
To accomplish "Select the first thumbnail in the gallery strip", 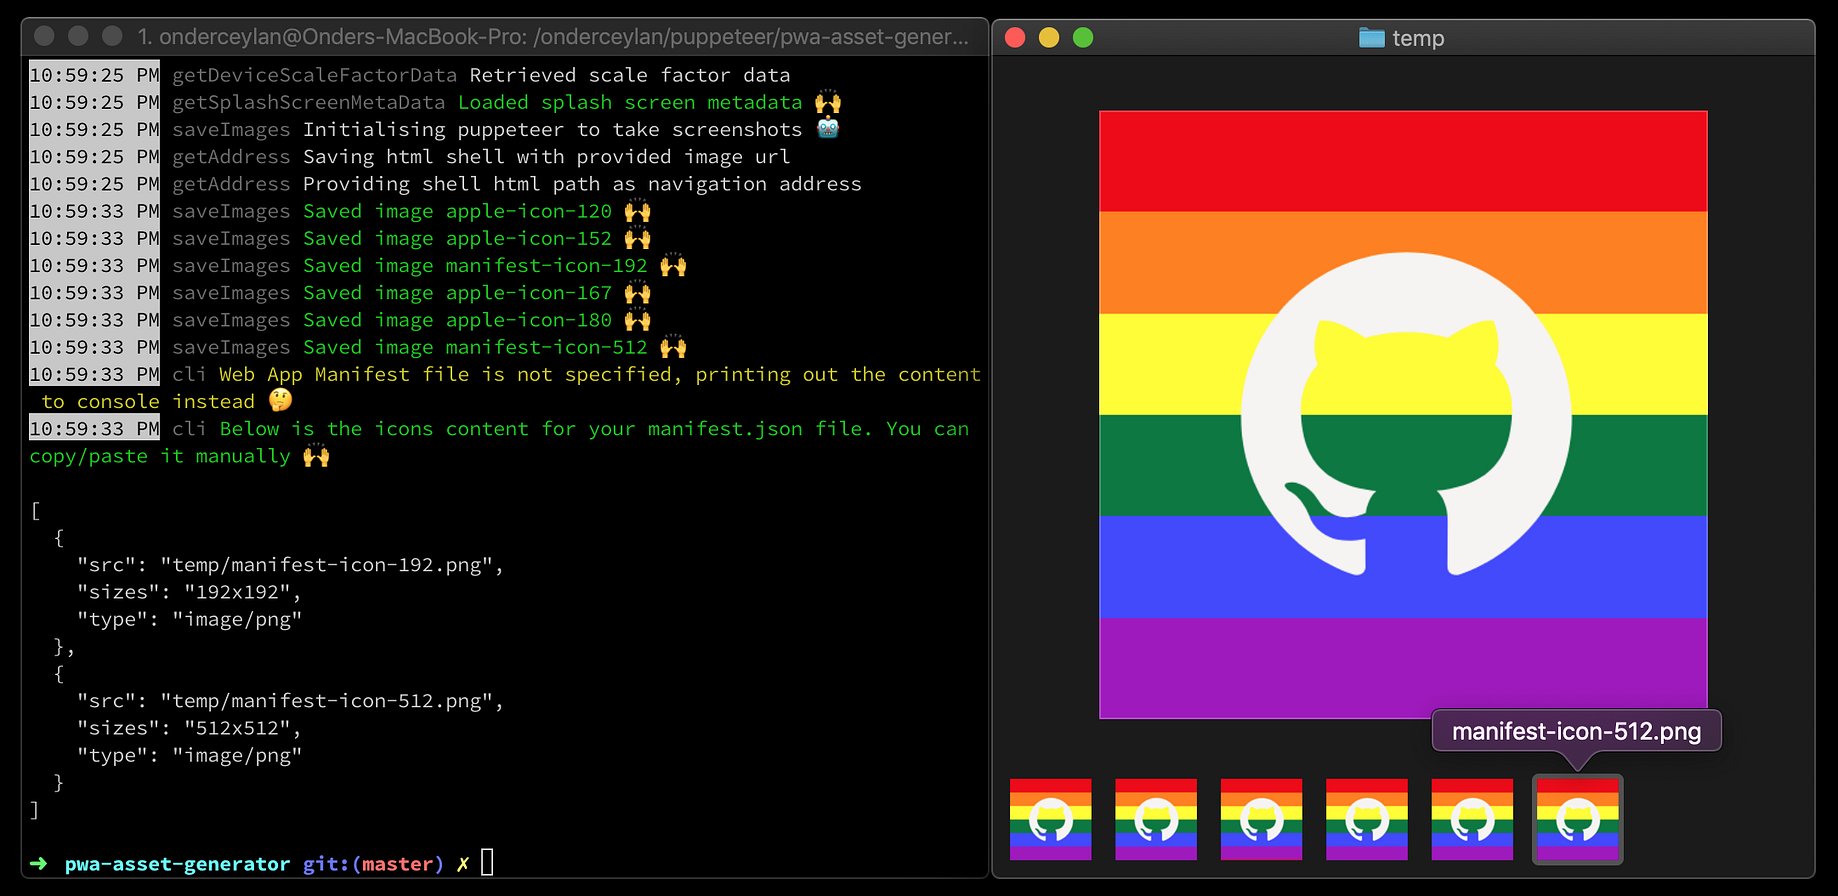I will 1050,819.
